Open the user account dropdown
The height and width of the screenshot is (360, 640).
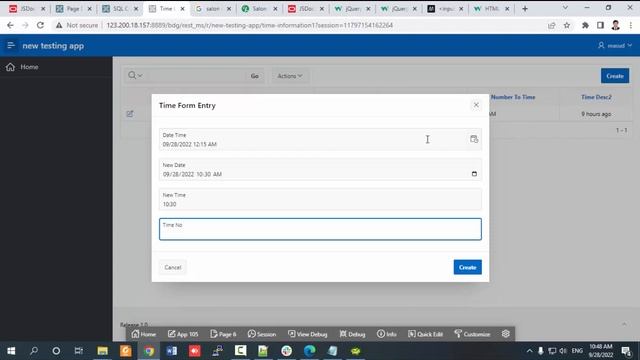tap(615, 45)
